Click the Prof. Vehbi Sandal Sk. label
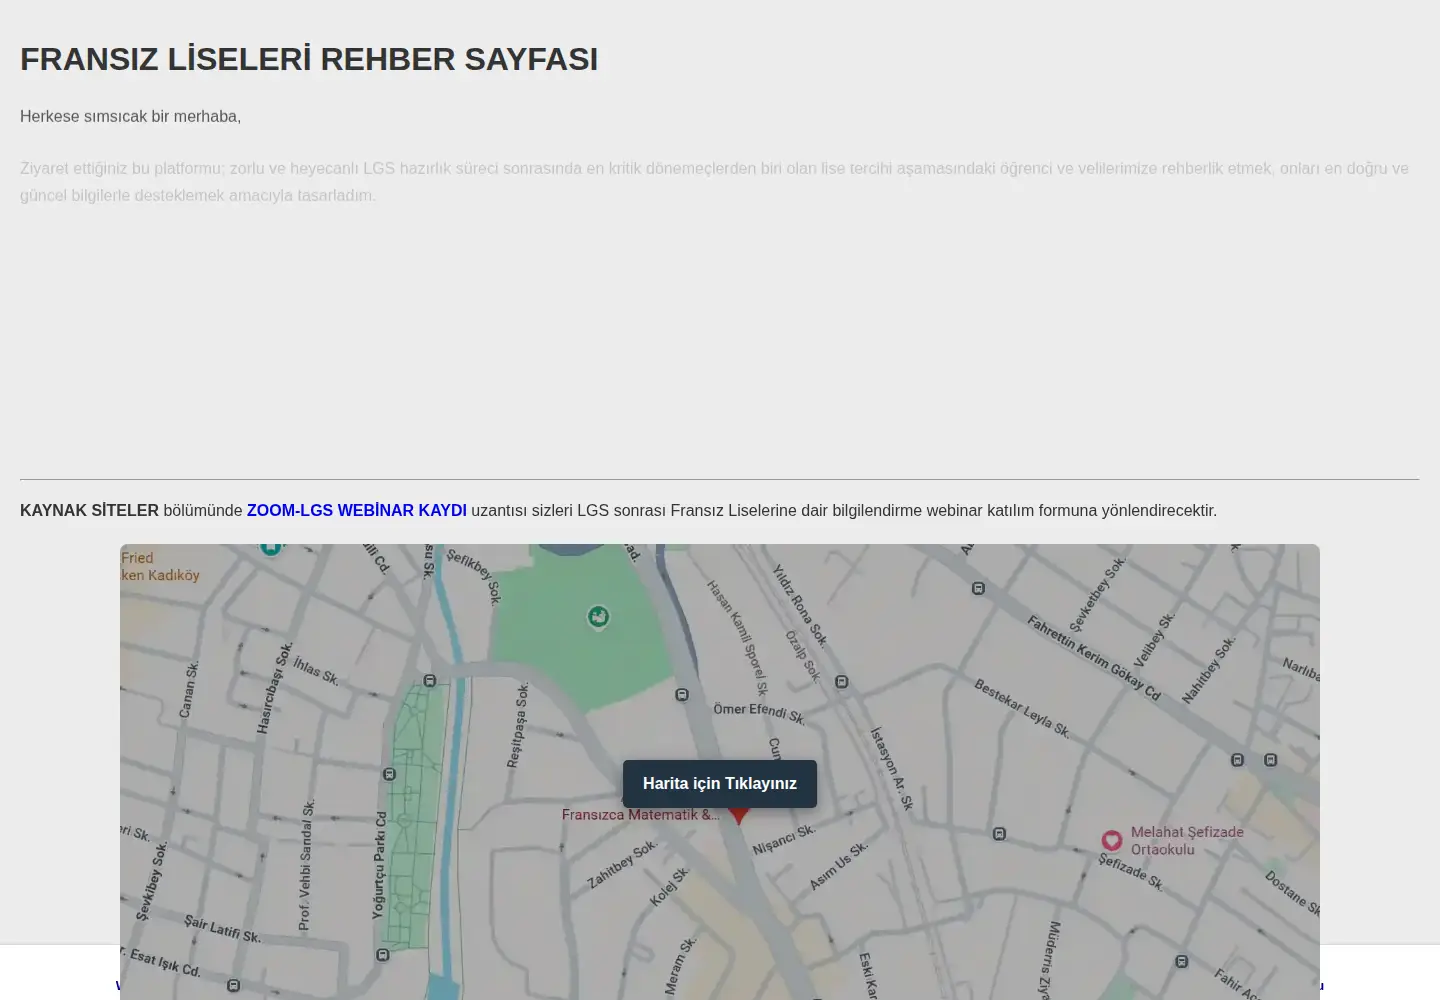 coord(306,865)
